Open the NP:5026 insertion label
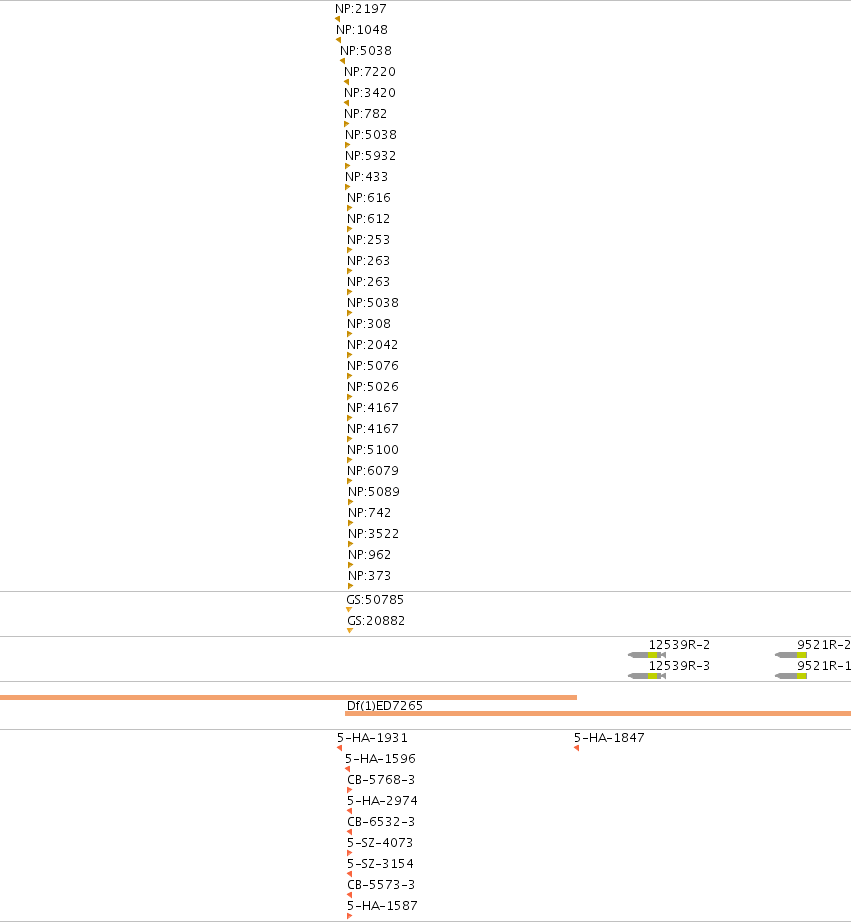The height and width of the screenshot is (922, 851). 373,387
